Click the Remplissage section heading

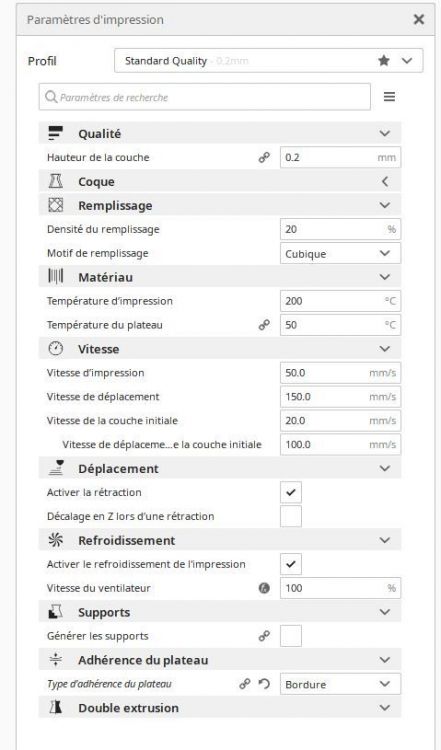tap(115, 206)
